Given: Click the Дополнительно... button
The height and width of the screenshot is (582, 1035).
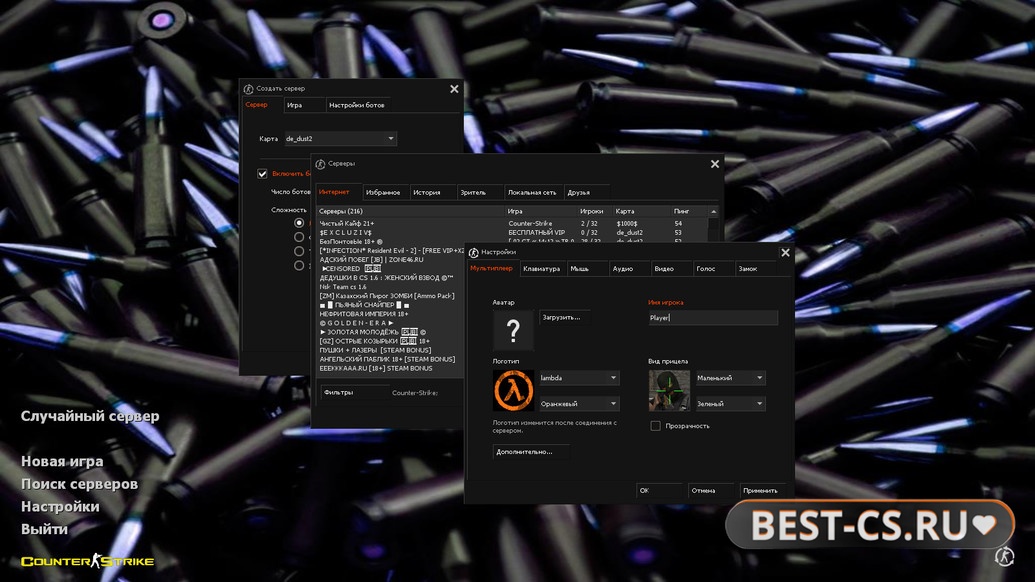Looking at the screenshot, I should pyautogui.click(x=531, y=452).
